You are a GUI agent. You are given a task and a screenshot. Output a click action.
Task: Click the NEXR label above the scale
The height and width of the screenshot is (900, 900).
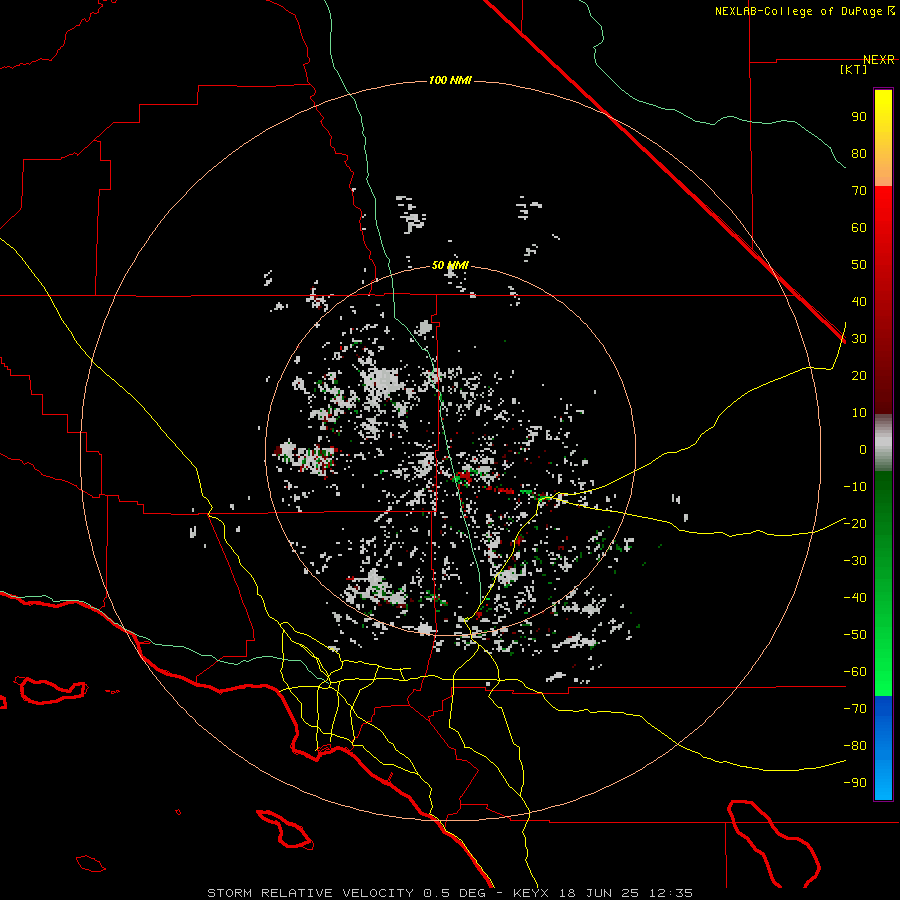tap(879, 60)
